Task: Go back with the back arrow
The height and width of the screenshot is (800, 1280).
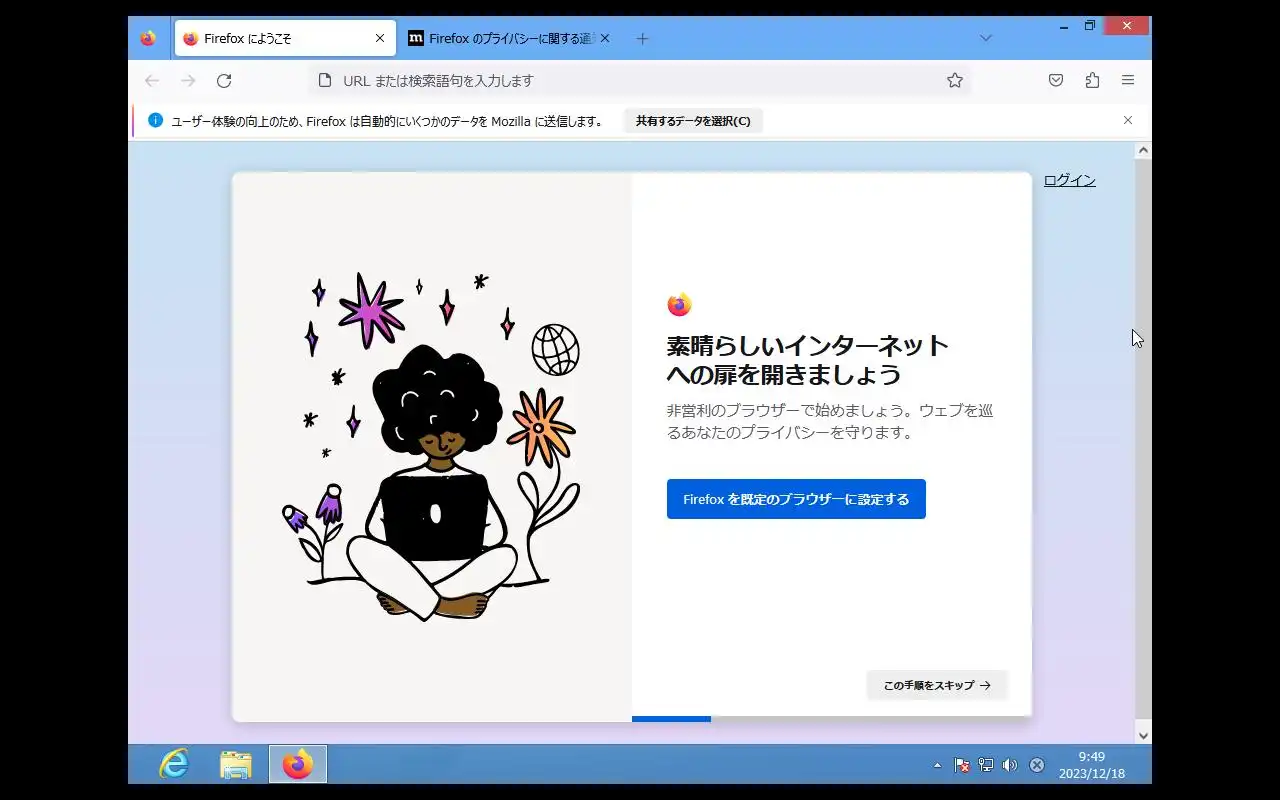Action: pyautogui.click(x=151, y=80)
